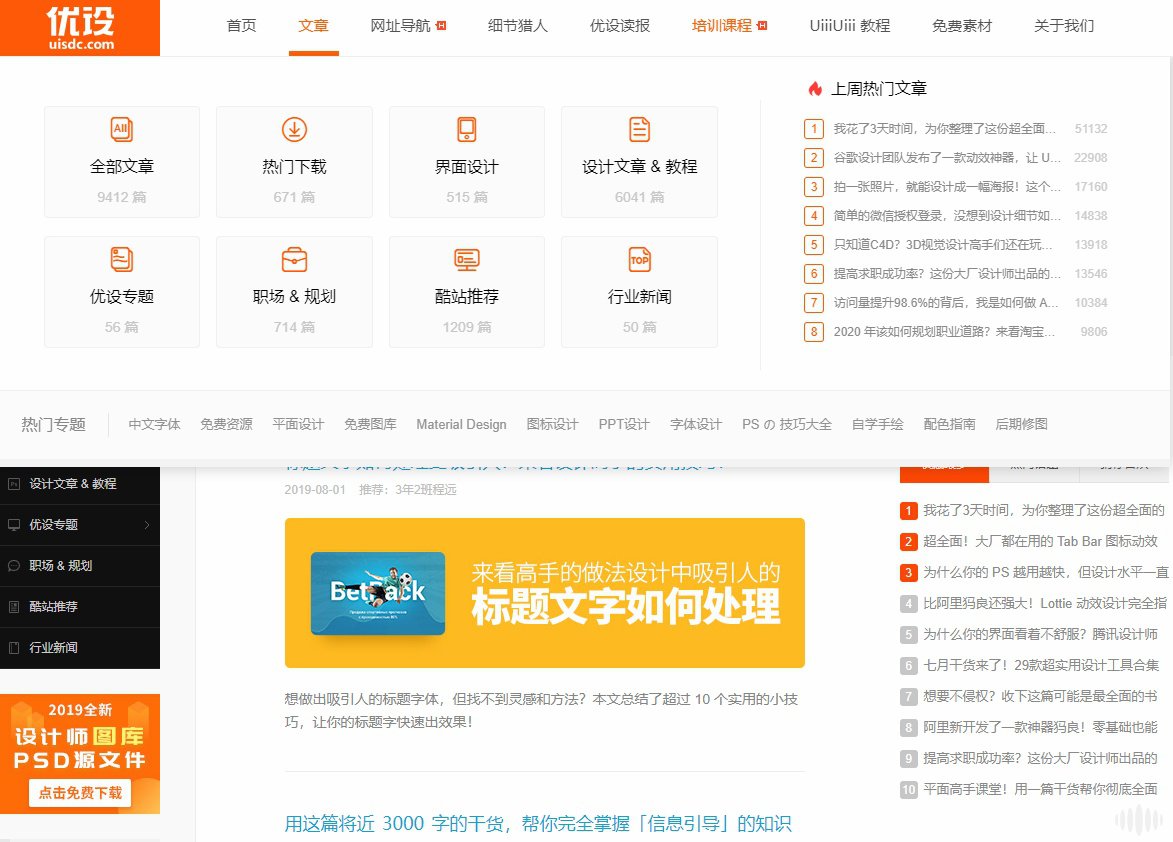The height and width of the screenshot is (842, 1173).
Task: Select the Material Design topic link
Action: 462,424
